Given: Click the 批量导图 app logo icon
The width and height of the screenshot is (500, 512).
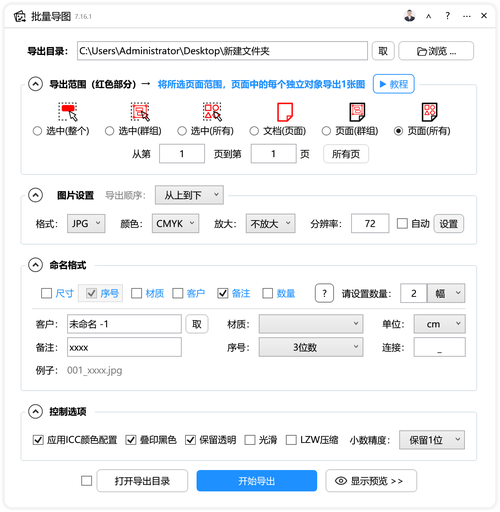Looking at the screenshot, I should coord(20,16).
